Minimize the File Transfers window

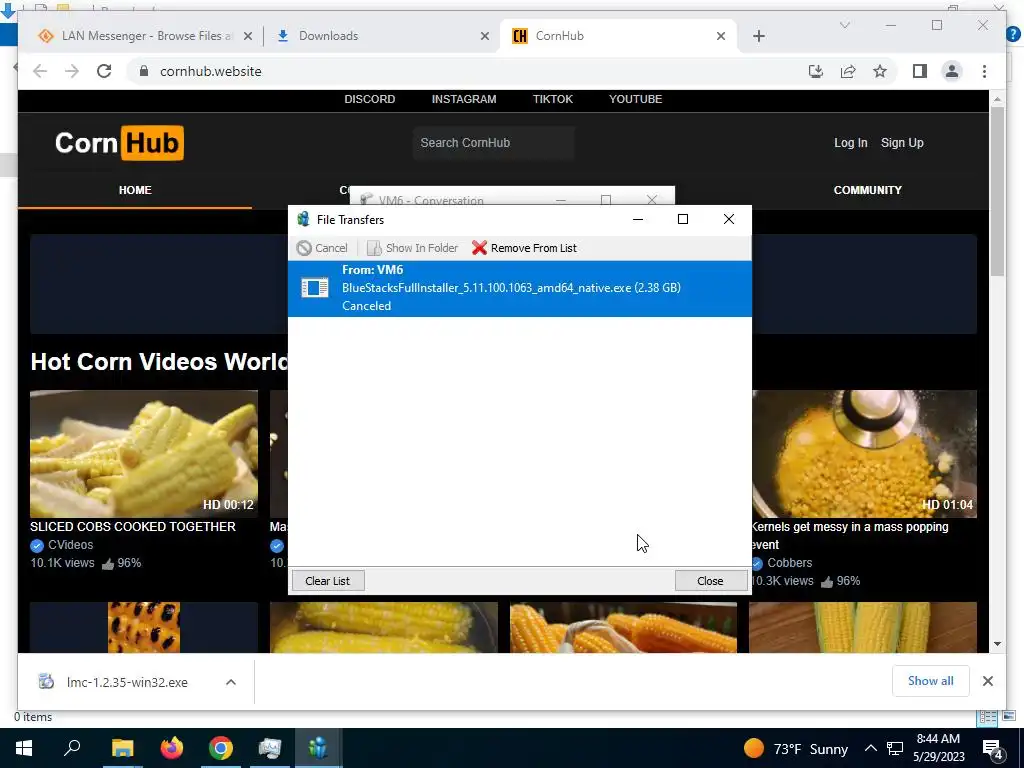click(638, 219)
